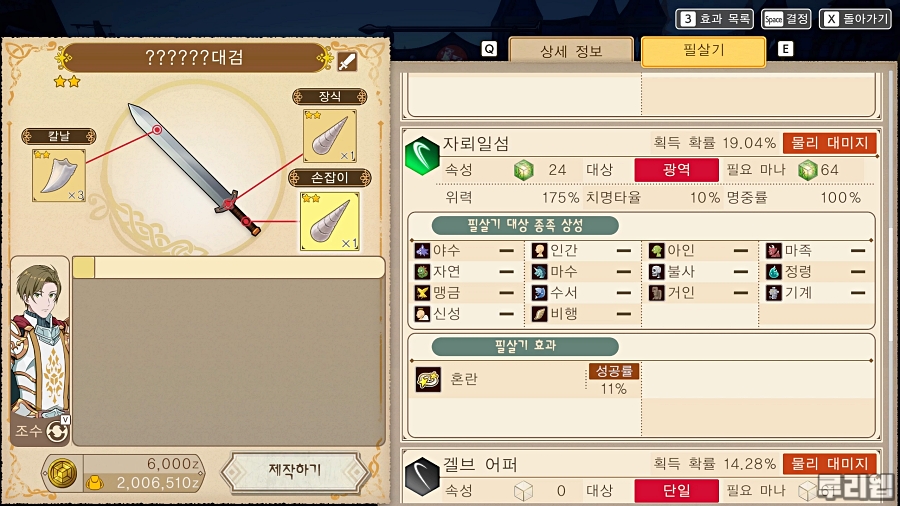
Task: Click the 돌아가기 back button
Action: point(855,19)
